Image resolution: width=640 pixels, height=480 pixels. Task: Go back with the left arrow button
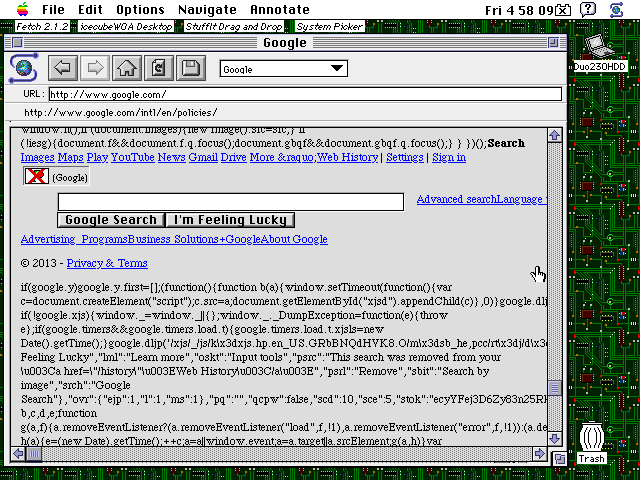tap(63, 68)
